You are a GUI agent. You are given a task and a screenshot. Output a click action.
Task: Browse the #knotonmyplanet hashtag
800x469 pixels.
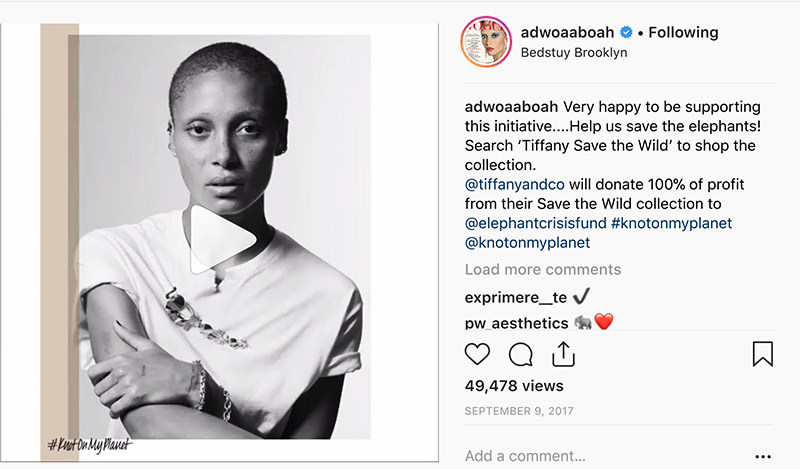pyautogui.click(x=671, y=223)
